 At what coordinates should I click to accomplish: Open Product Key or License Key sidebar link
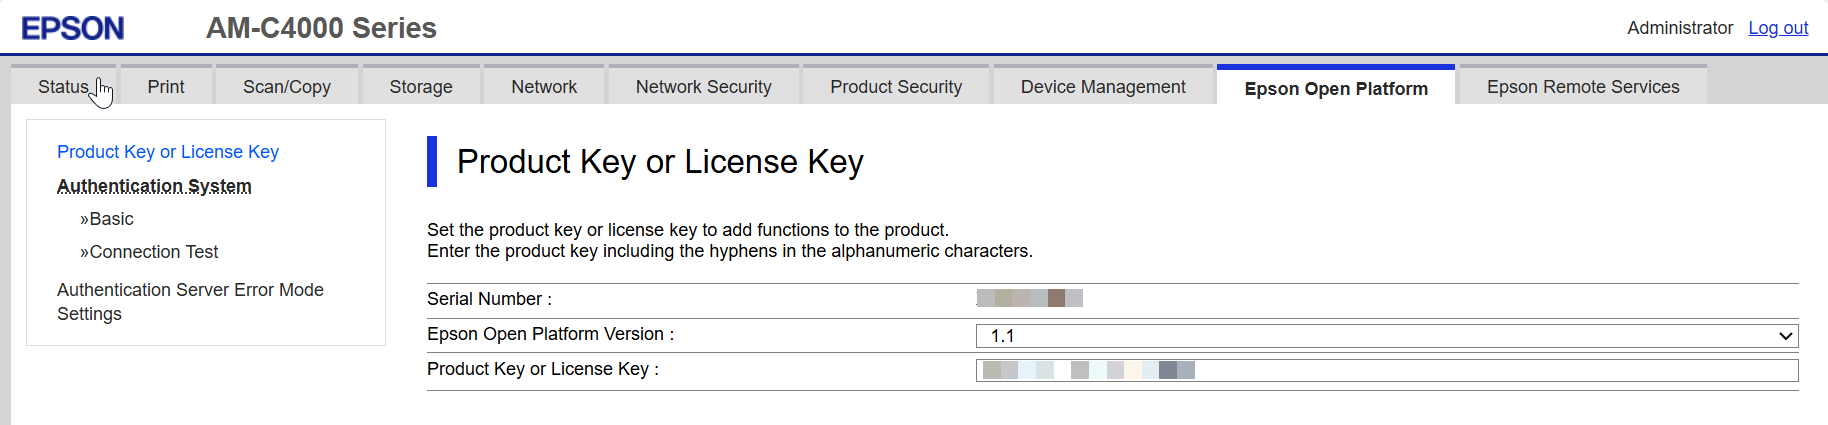tap(168, 152)
